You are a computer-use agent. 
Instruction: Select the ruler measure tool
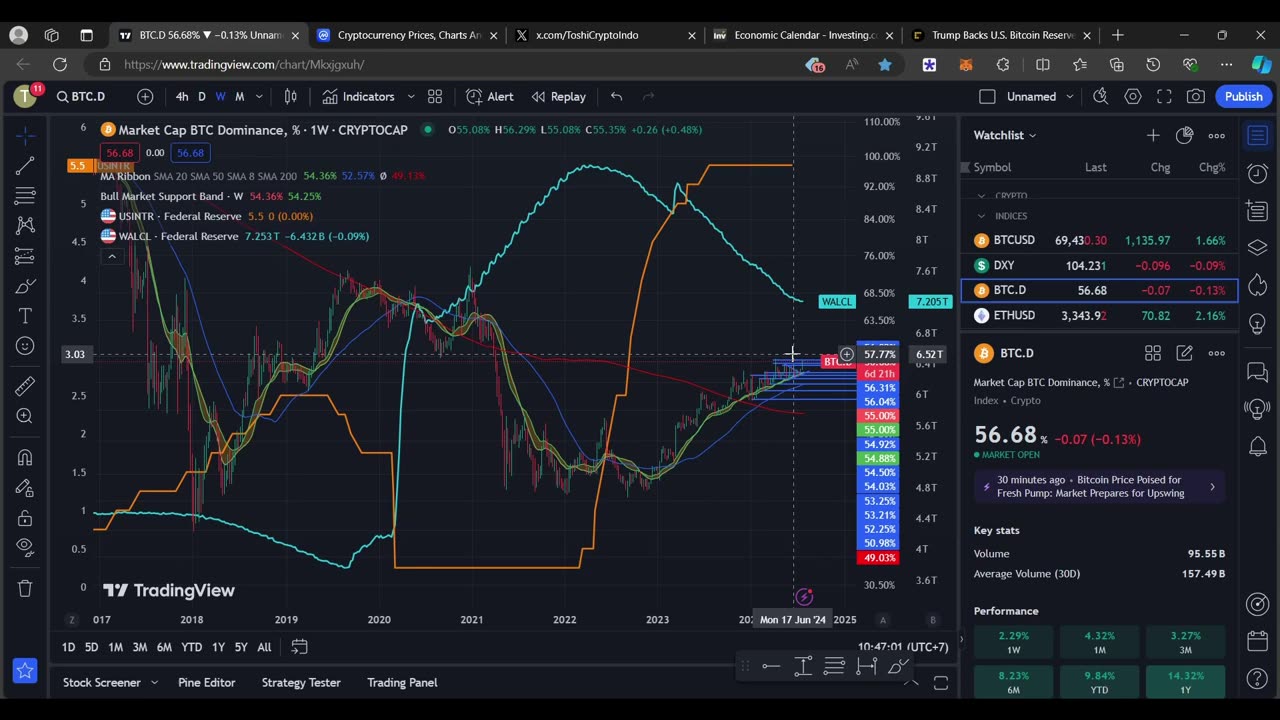[25, 386]
